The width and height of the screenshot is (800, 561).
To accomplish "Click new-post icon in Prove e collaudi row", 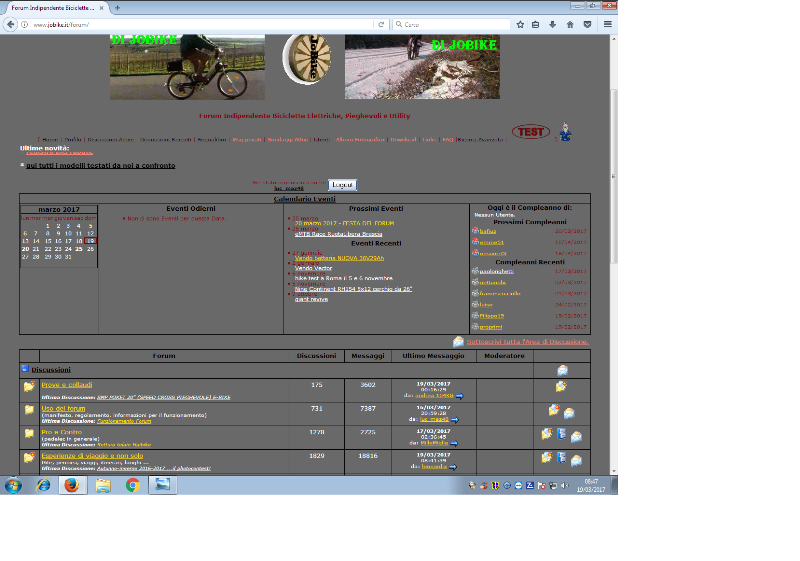I will pyautogui.click(x=561, y=387).
